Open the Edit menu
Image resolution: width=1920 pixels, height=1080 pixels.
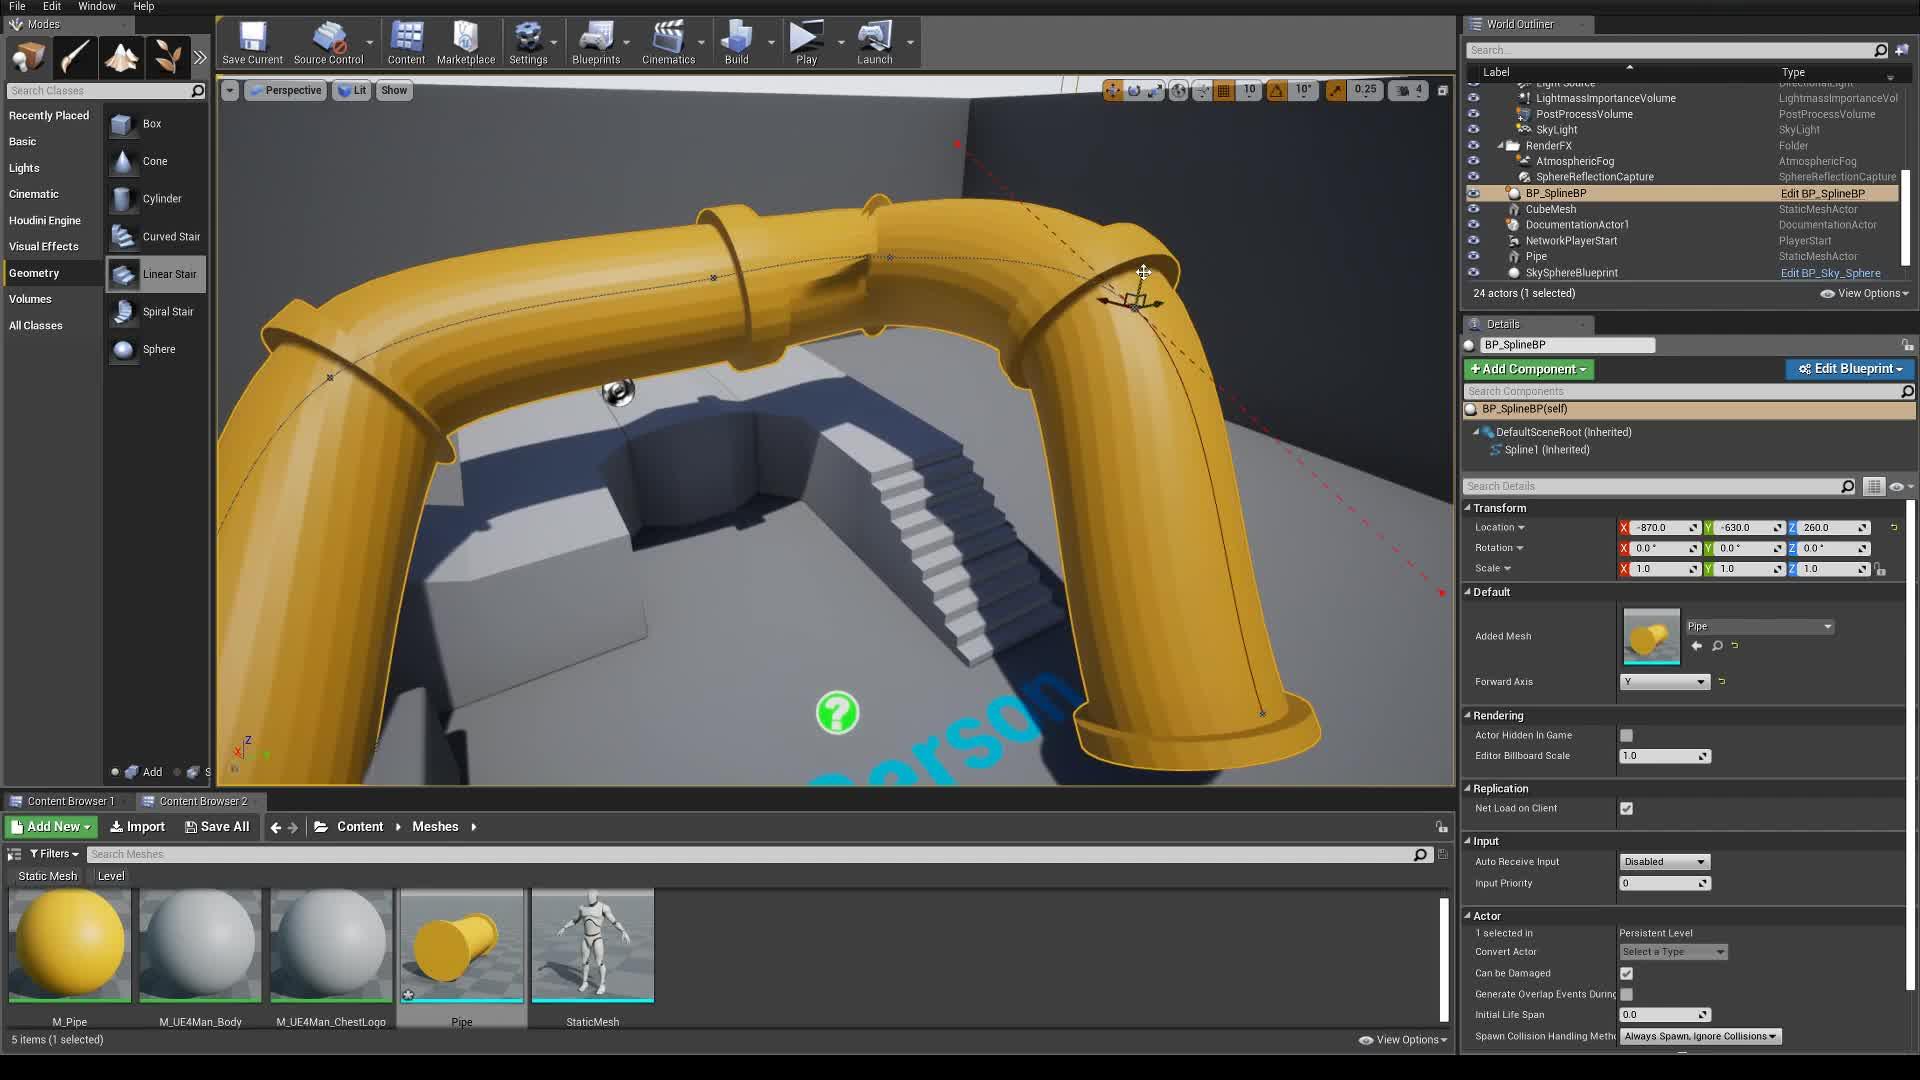[51, 6]
